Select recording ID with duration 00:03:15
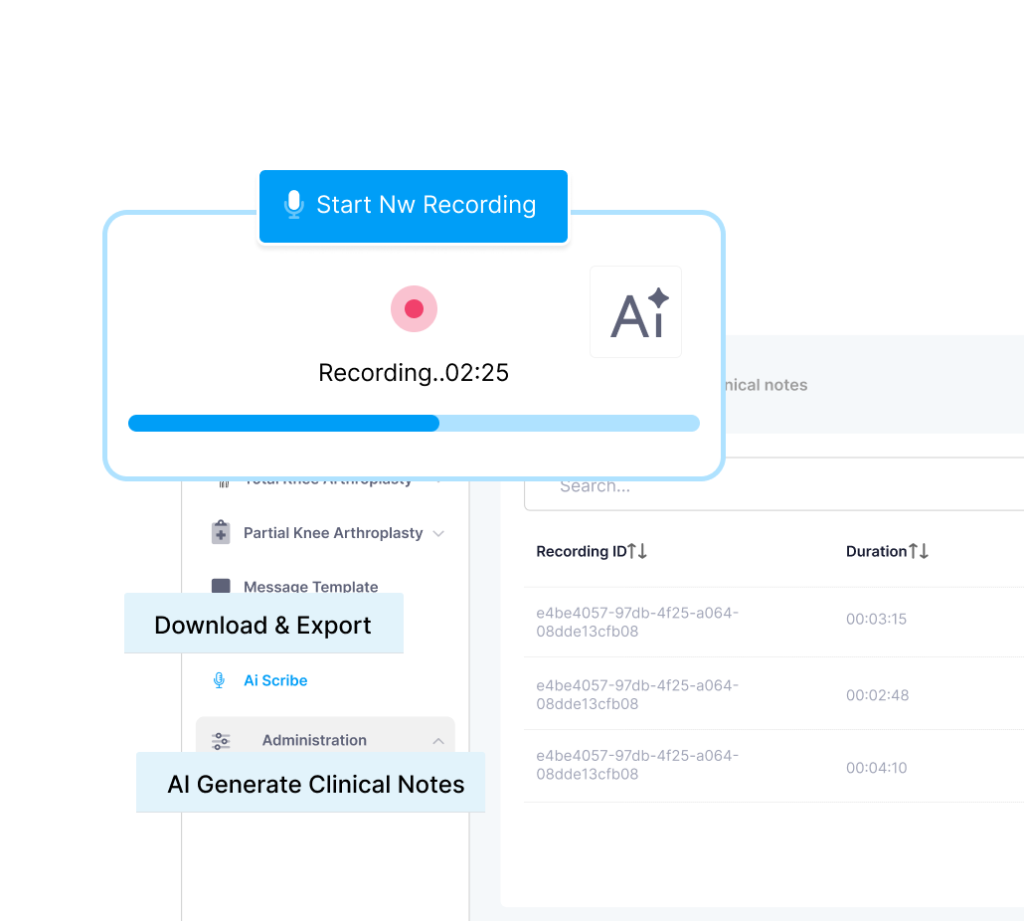The width and height of the screenshot is (1024, 921). tap(637, 622)
